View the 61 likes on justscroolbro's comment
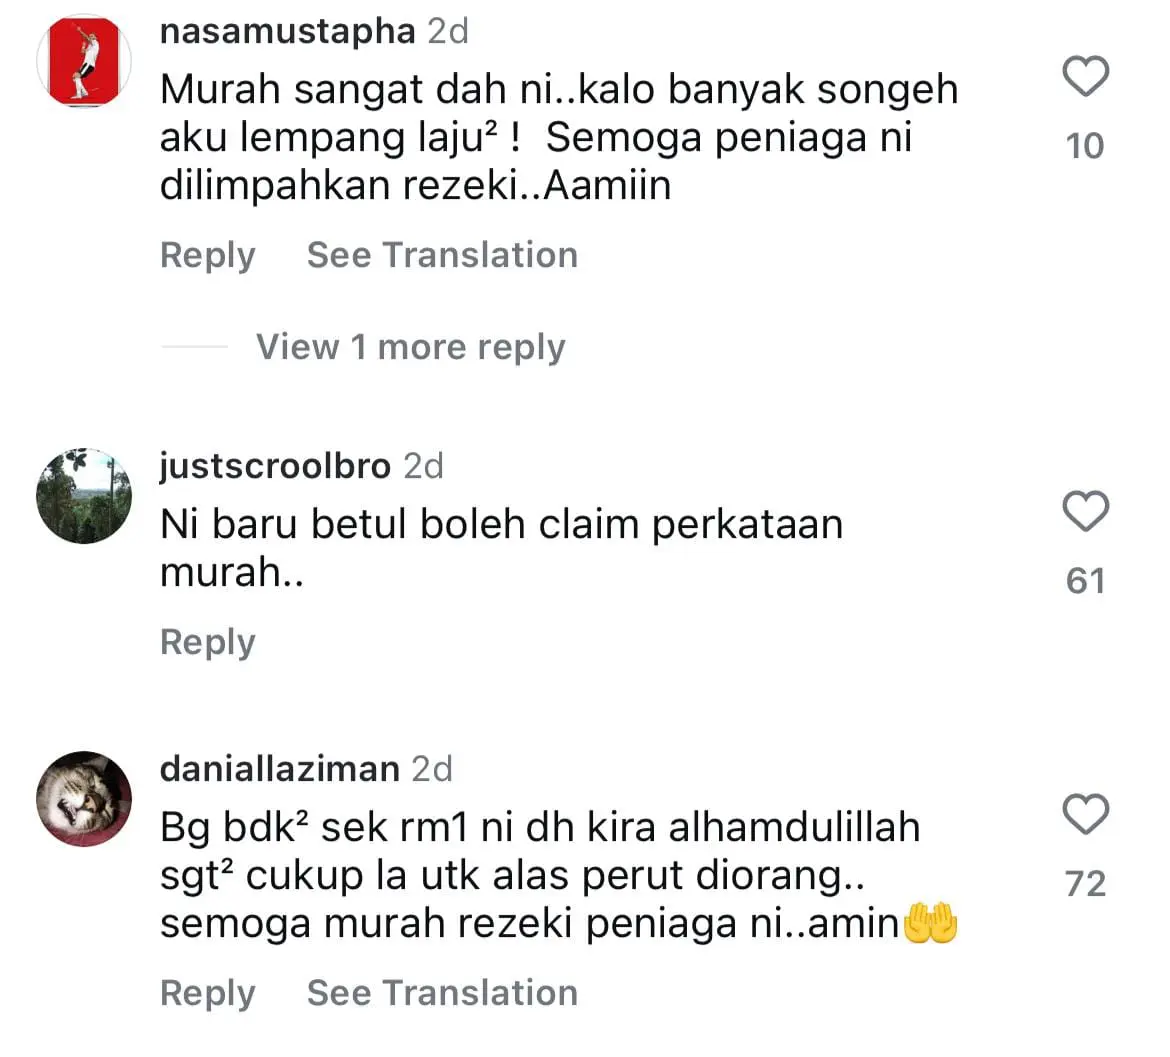1170x1057 pixels. [1085, 581]
